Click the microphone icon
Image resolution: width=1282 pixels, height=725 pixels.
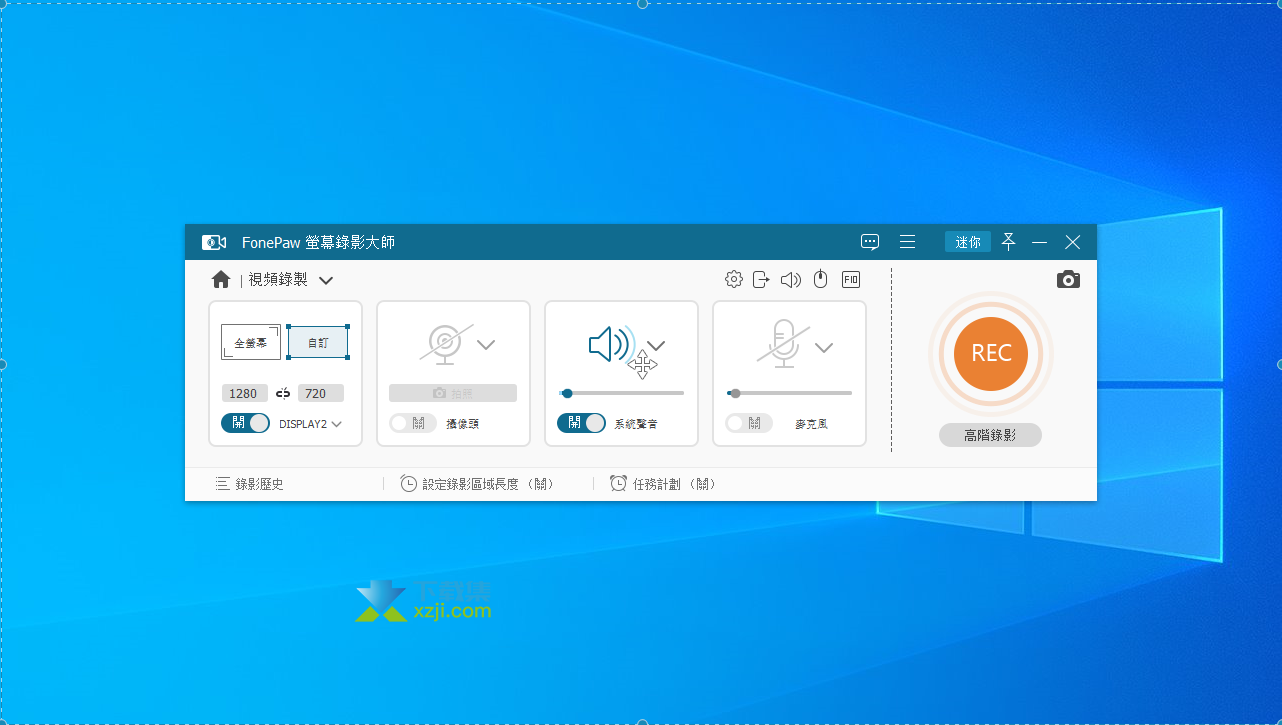783,343
